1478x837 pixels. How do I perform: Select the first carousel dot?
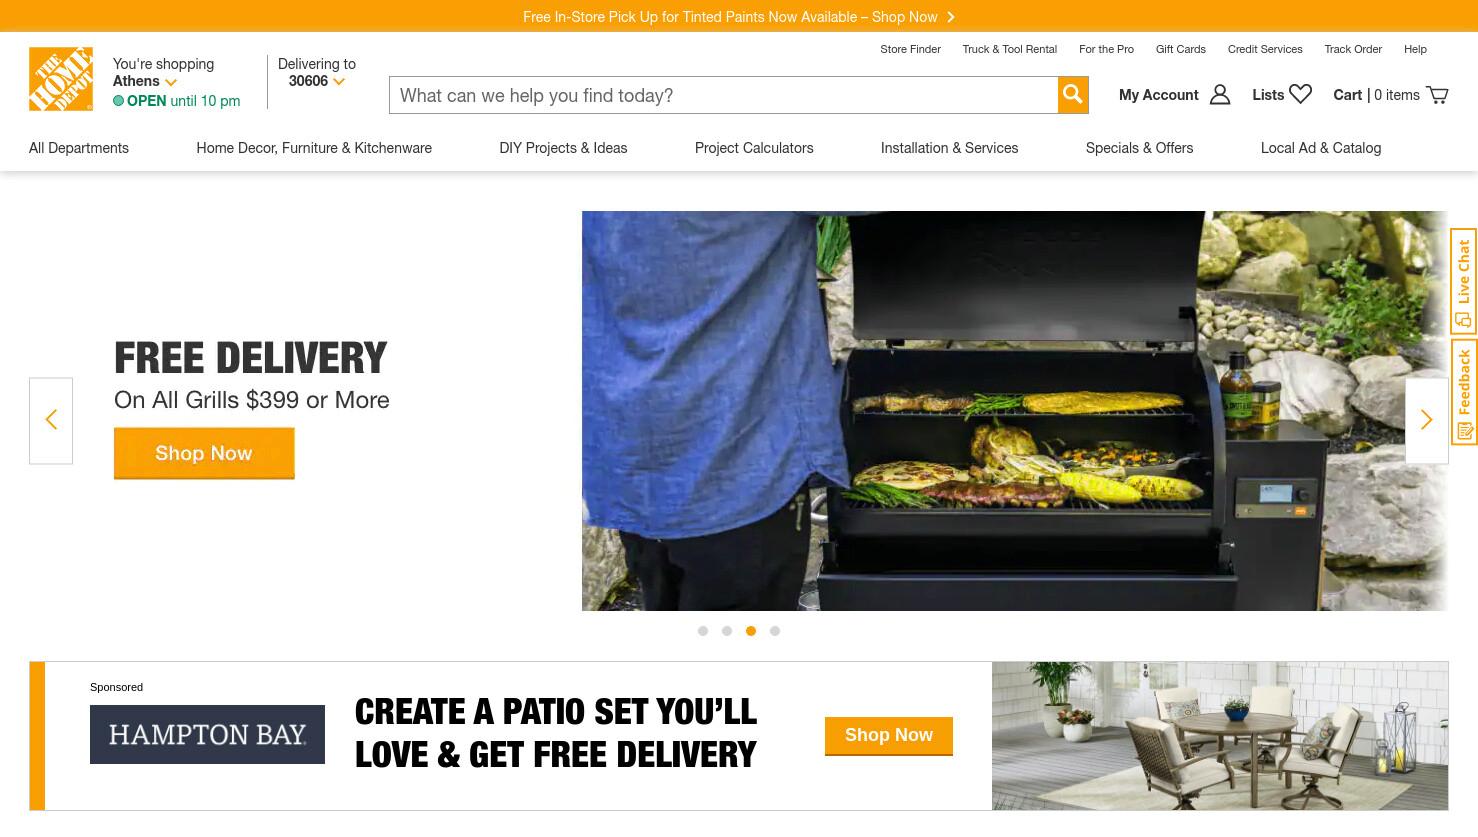(x=703, y=631)
